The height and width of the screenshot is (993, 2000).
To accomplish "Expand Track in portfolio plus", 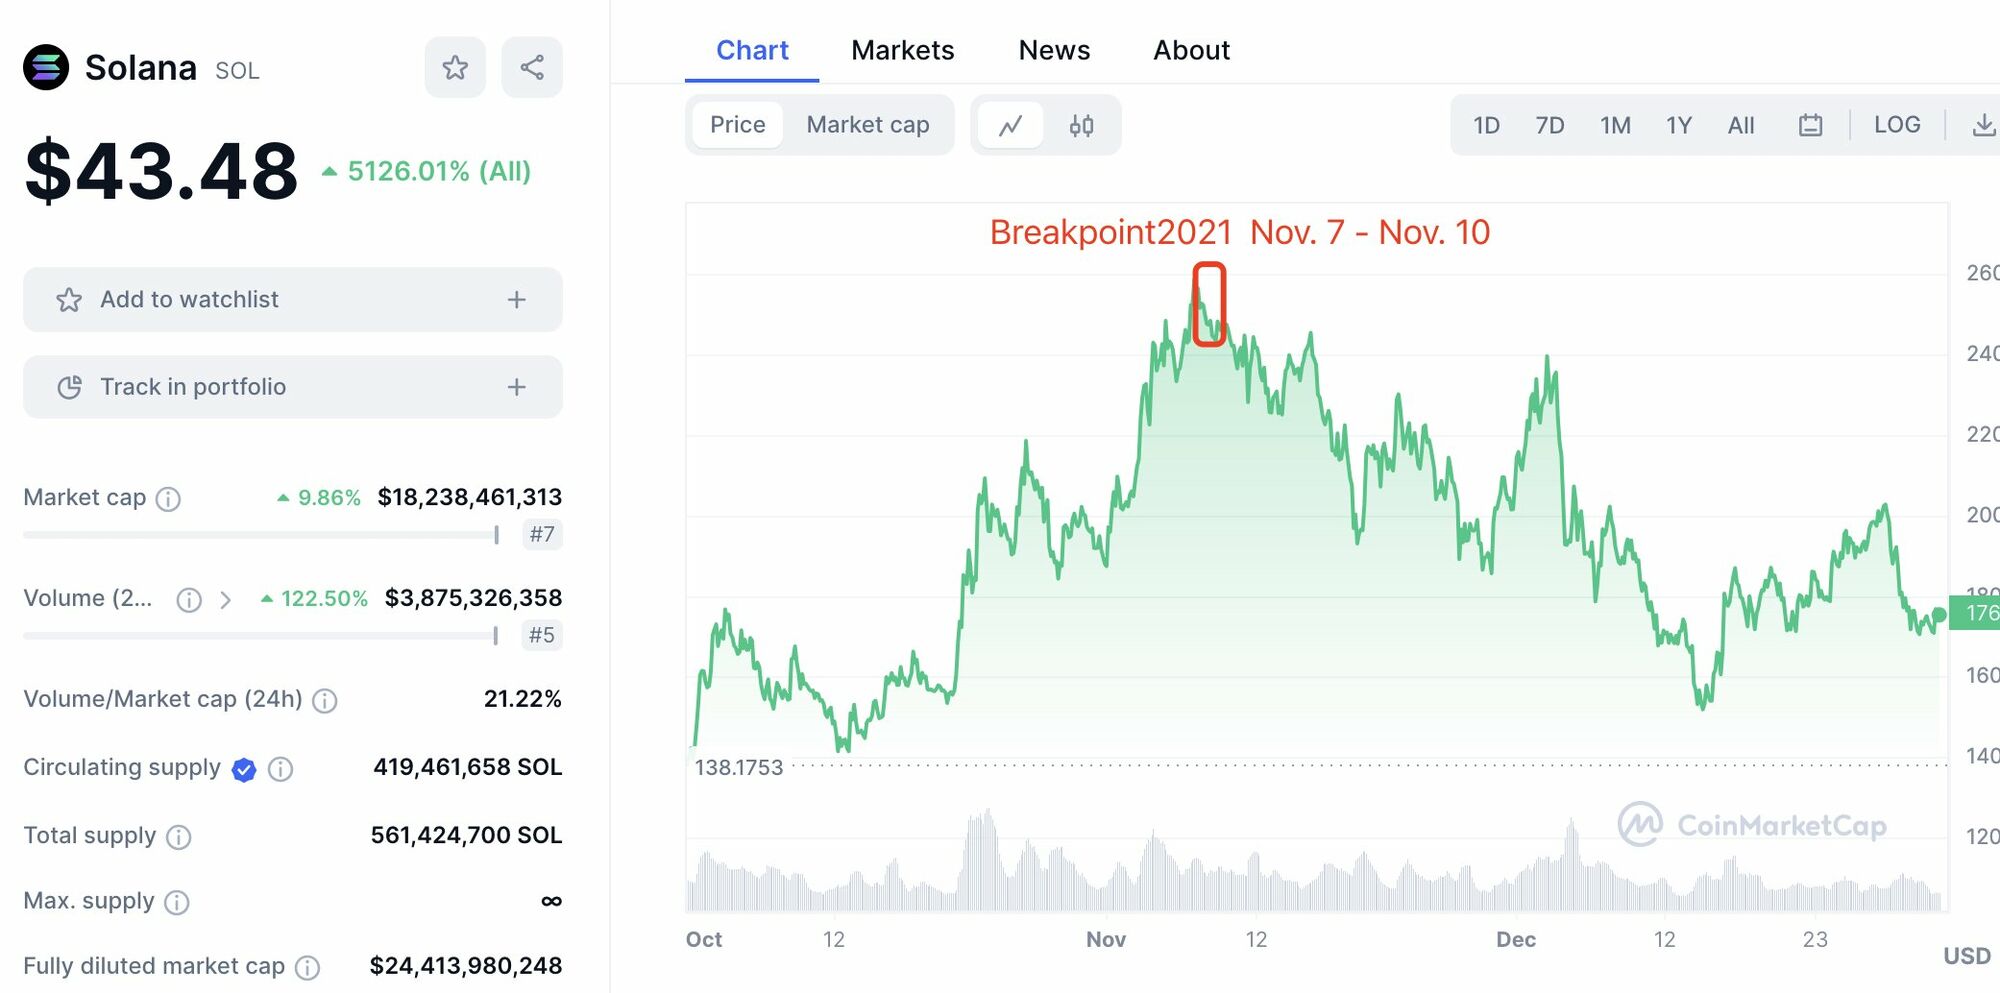I will [516, 387].
